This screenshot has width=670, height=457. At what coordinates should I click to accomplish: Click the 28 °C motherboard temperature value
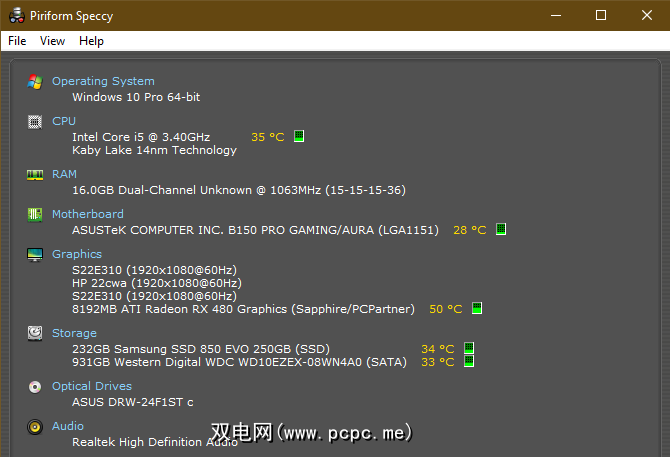470,230
